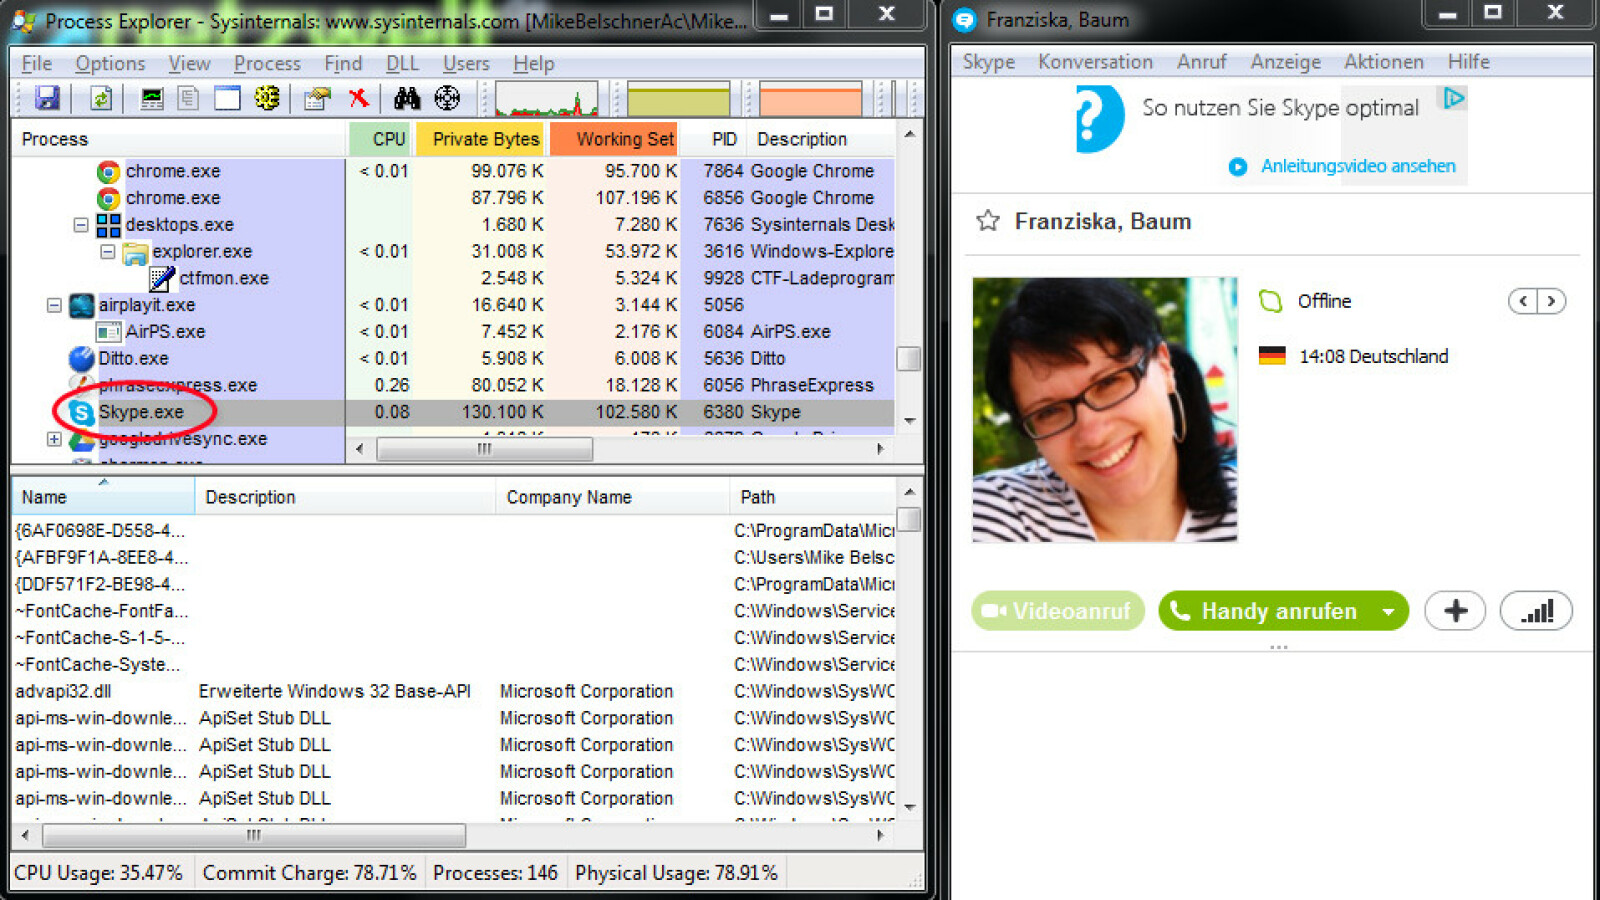Collapse the airplayit.exe tree node

(54, 305)
